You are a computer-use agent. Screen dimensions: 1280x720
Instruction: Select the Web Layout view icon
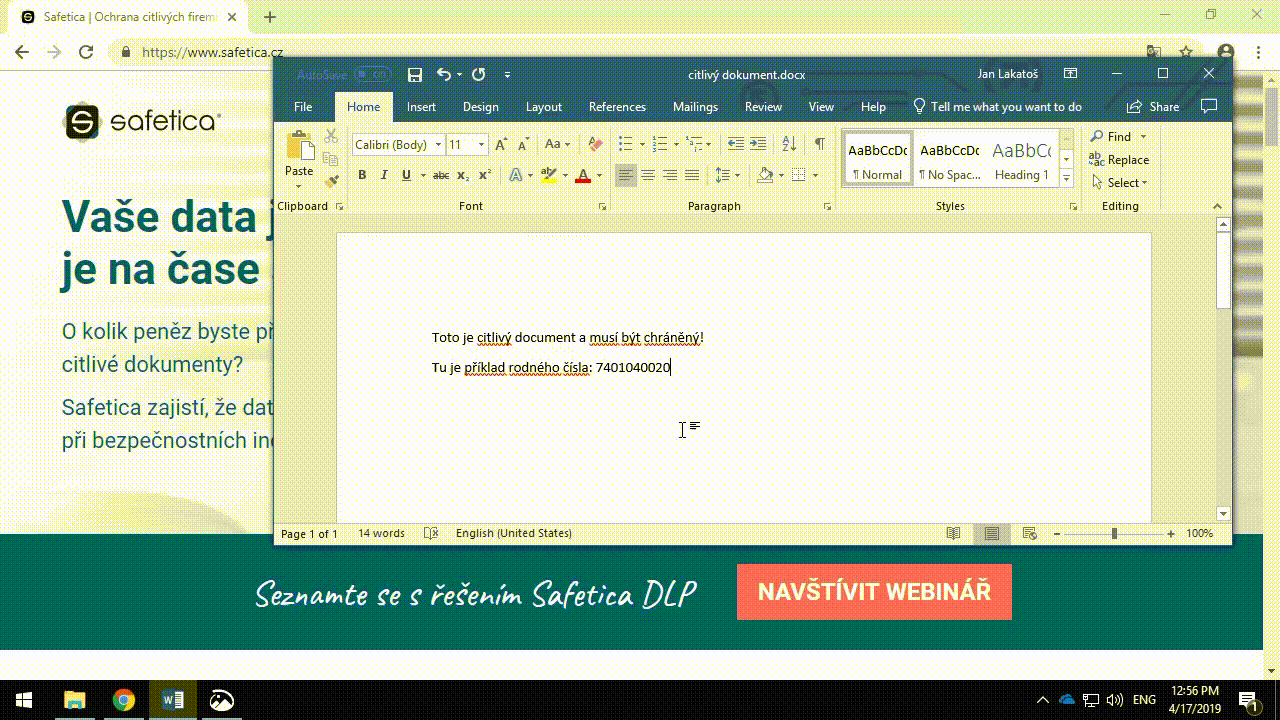pyautogui.click(x=1029, y=534)
